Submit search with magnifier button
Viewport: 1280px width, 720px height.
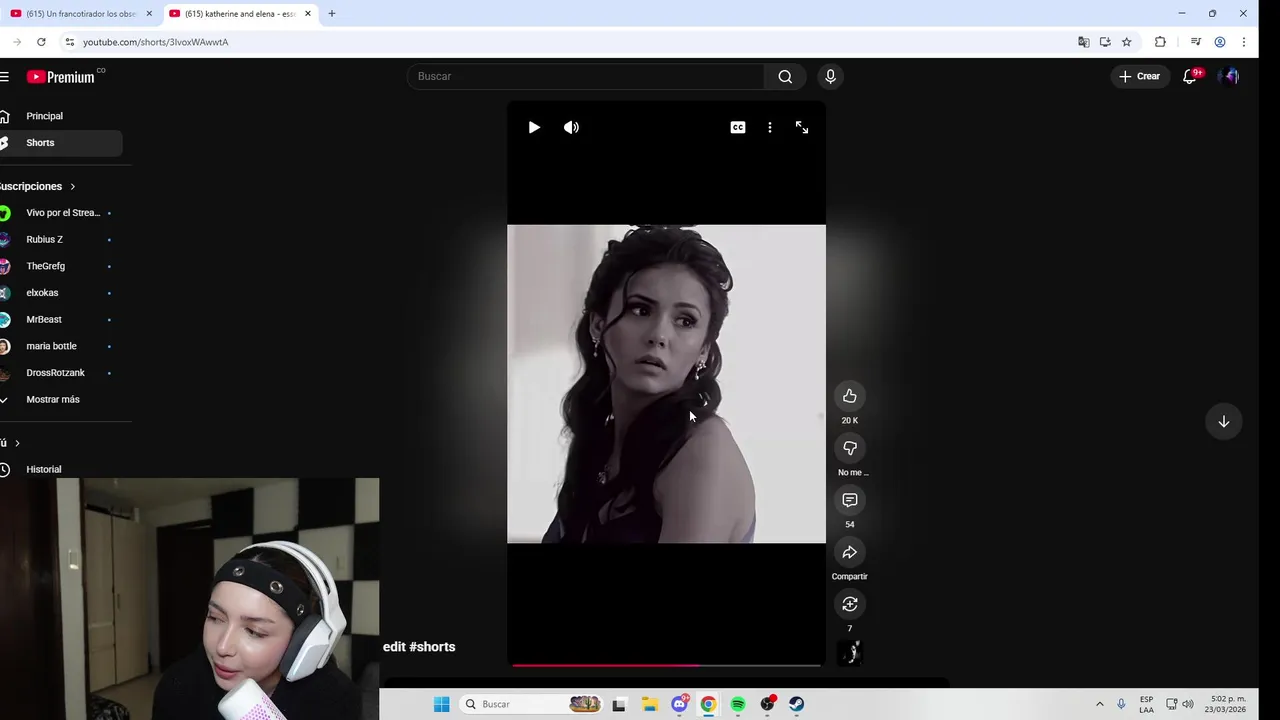click(x=785, y=76)
